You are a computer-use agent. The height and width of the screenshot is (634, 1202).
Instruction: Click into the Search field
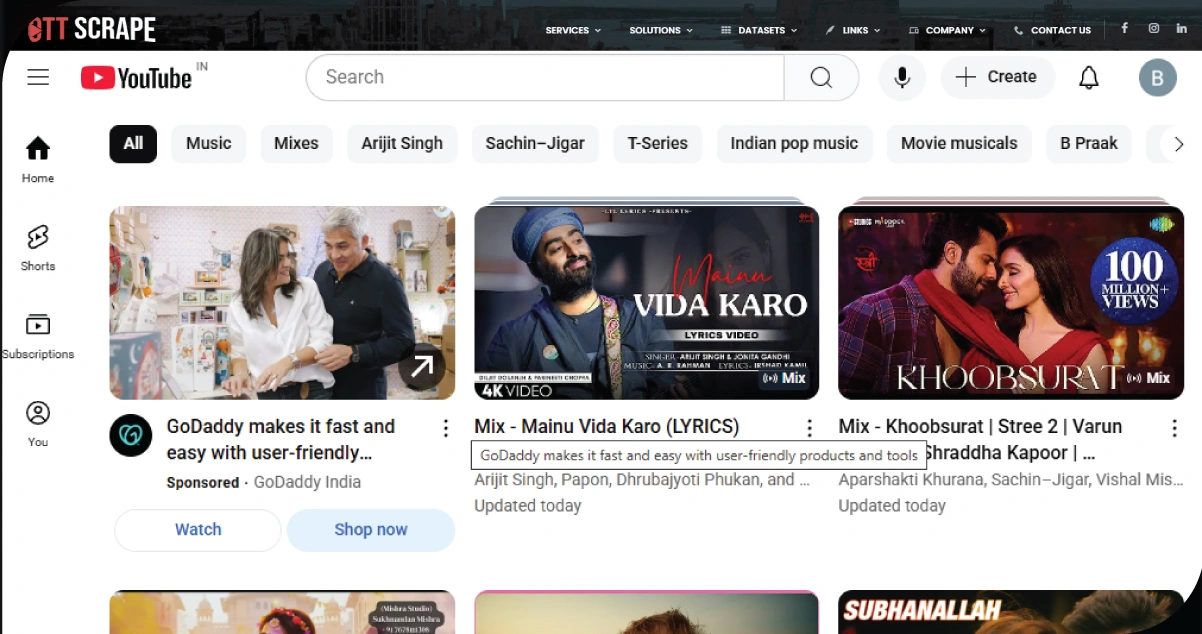pos(545,77)
